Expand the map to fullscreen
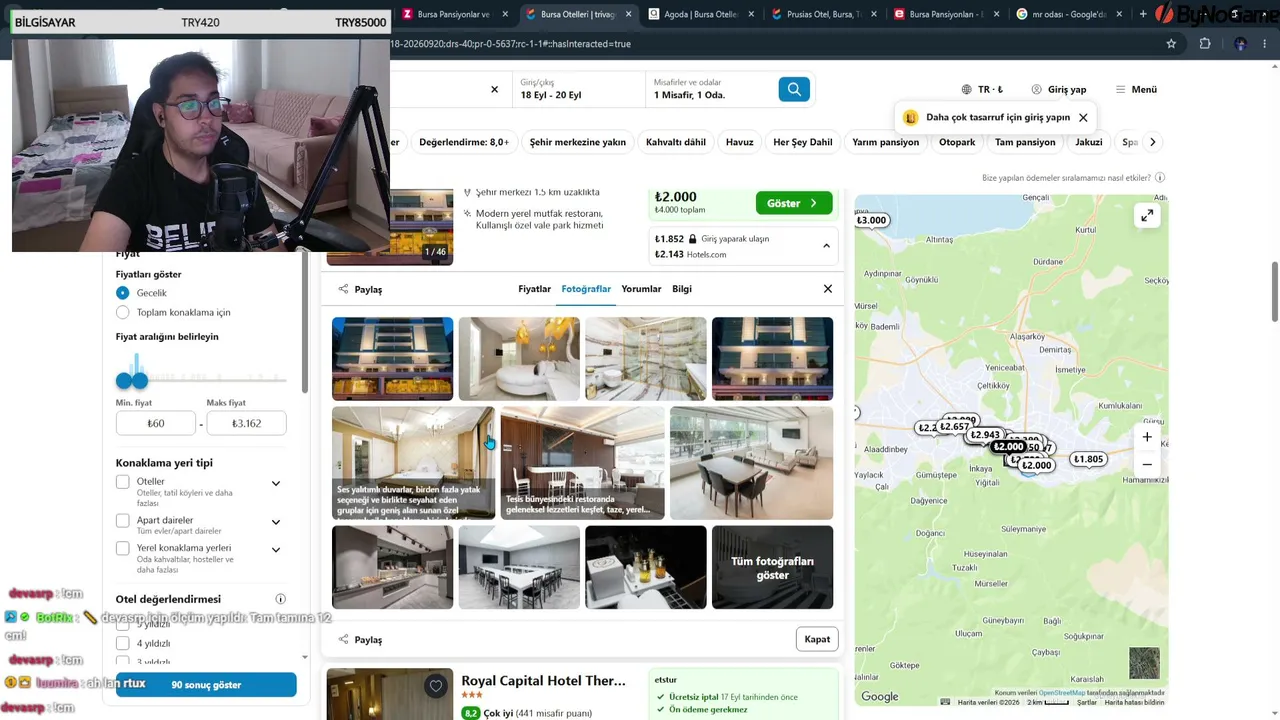The image size is (1280, 720). (1147, 216)
